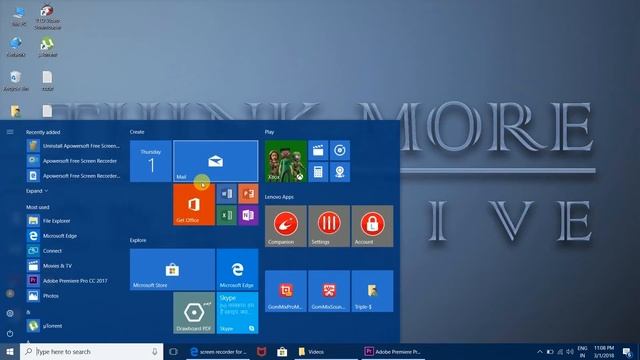Switch to Adobe Premiere Pro taskbar window
This screenshot has width=640, height=360.
(393, 351)
